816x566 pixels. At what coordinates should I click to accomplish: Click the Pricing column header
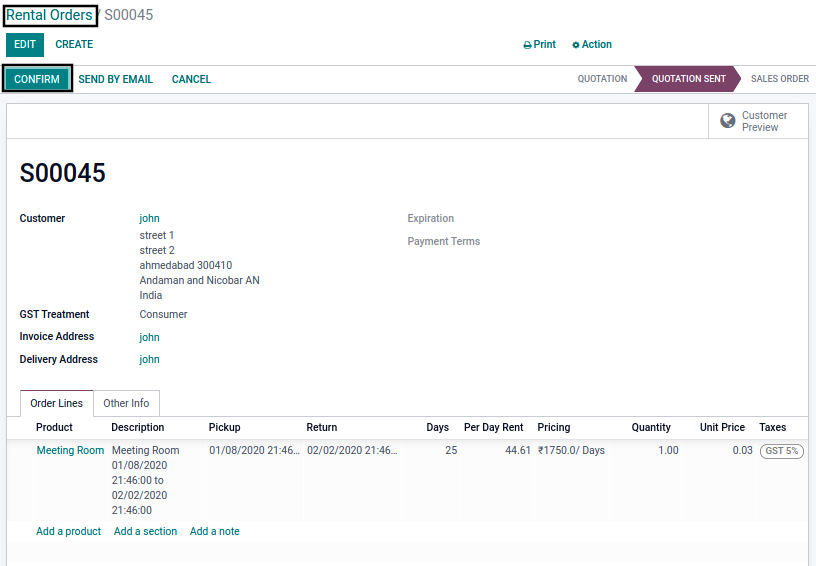[x=554, y=427]
